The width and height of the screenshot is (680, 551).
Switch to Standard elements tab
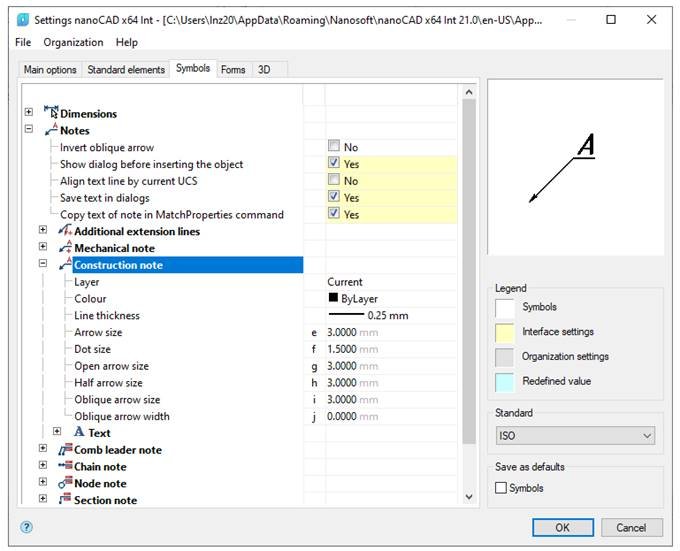[x=126, y=69]
